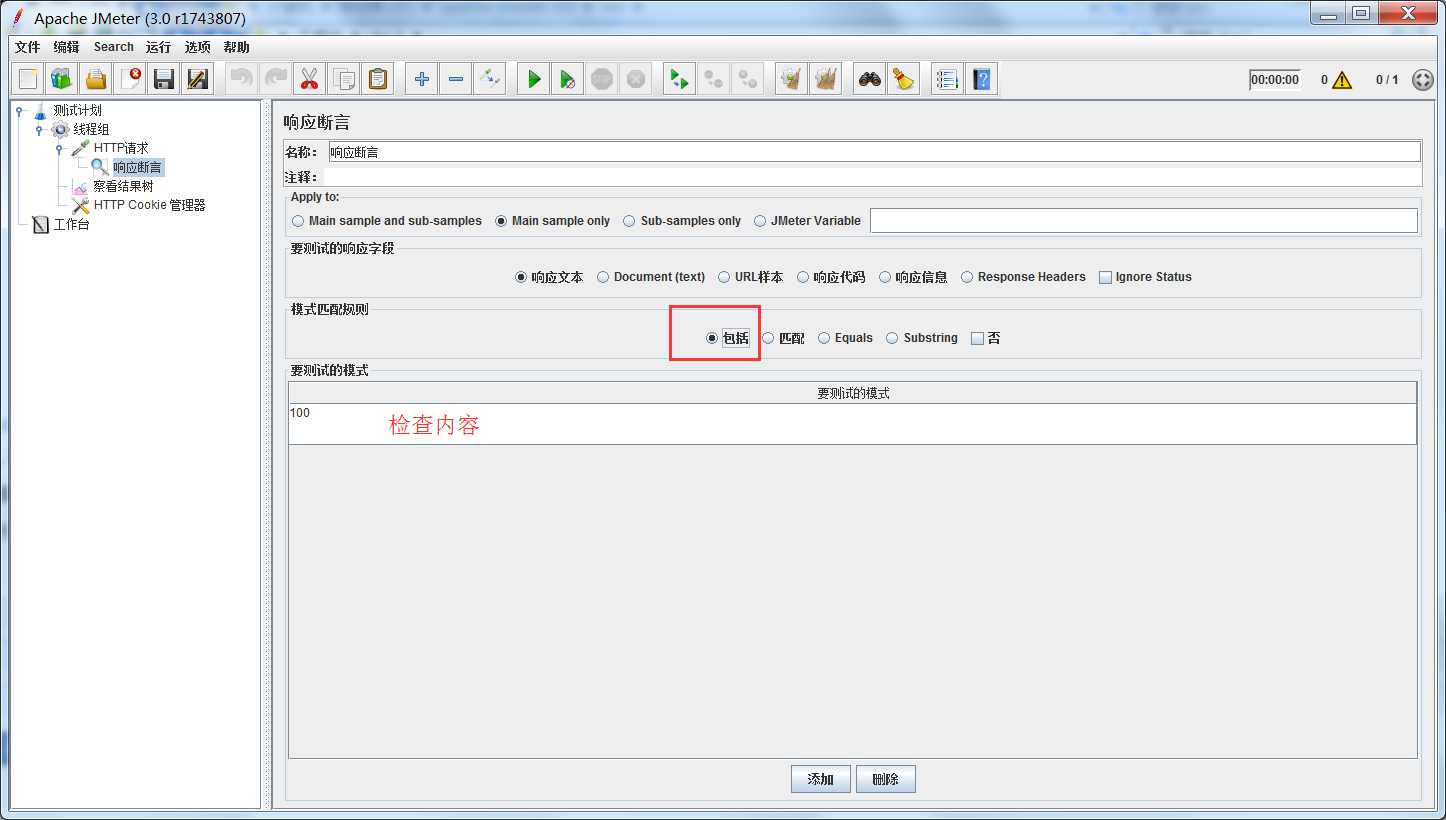Screen dimensions: 1446x820
Task: Open the 编辑 menu
Action: click(67, 47)
